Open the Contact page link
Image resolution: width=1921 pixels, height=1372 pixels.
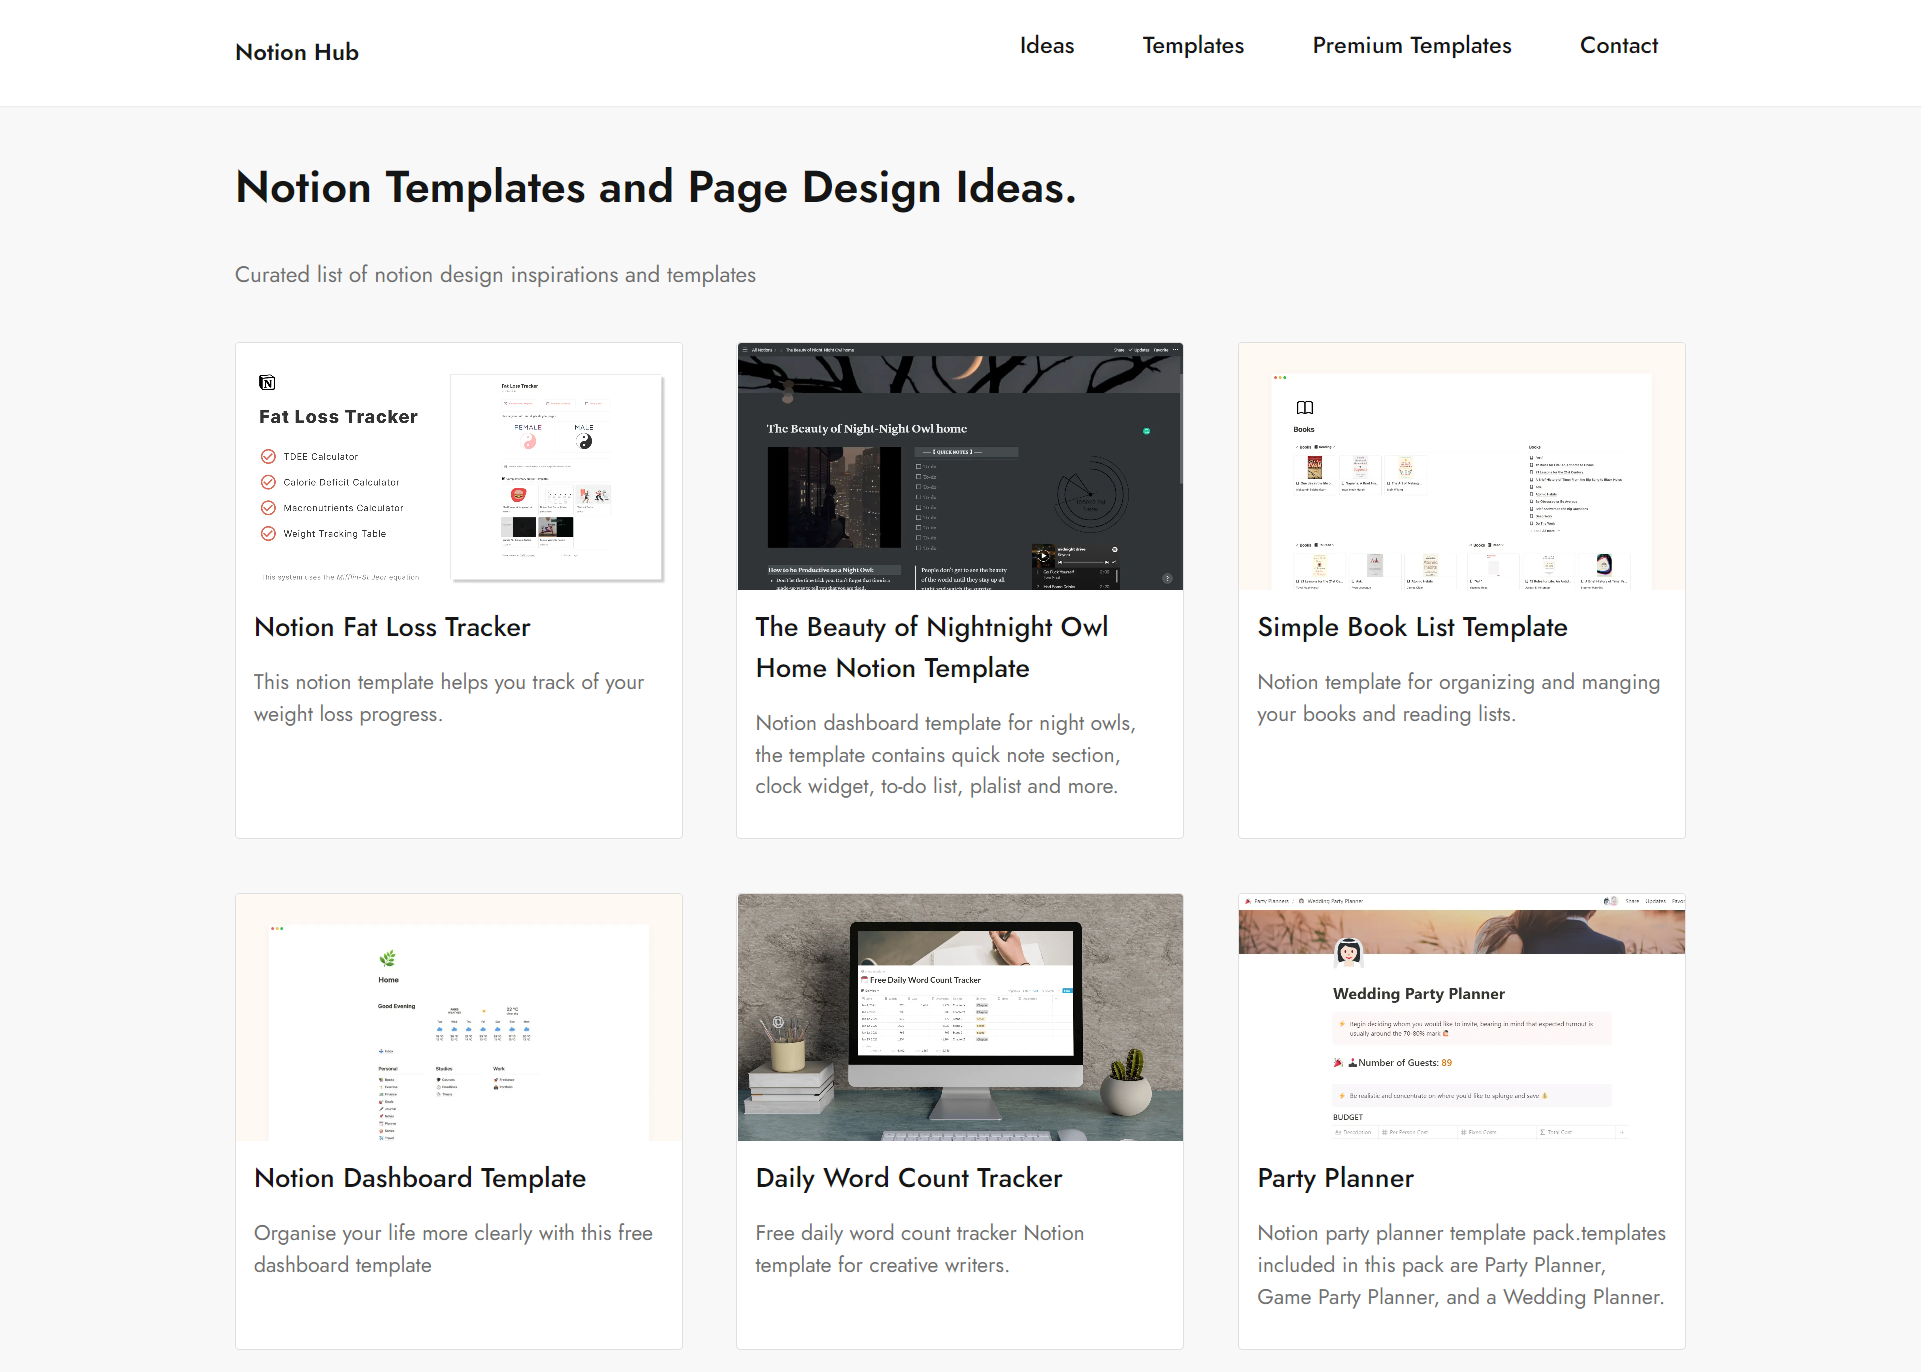click(x=1618, y=46)
